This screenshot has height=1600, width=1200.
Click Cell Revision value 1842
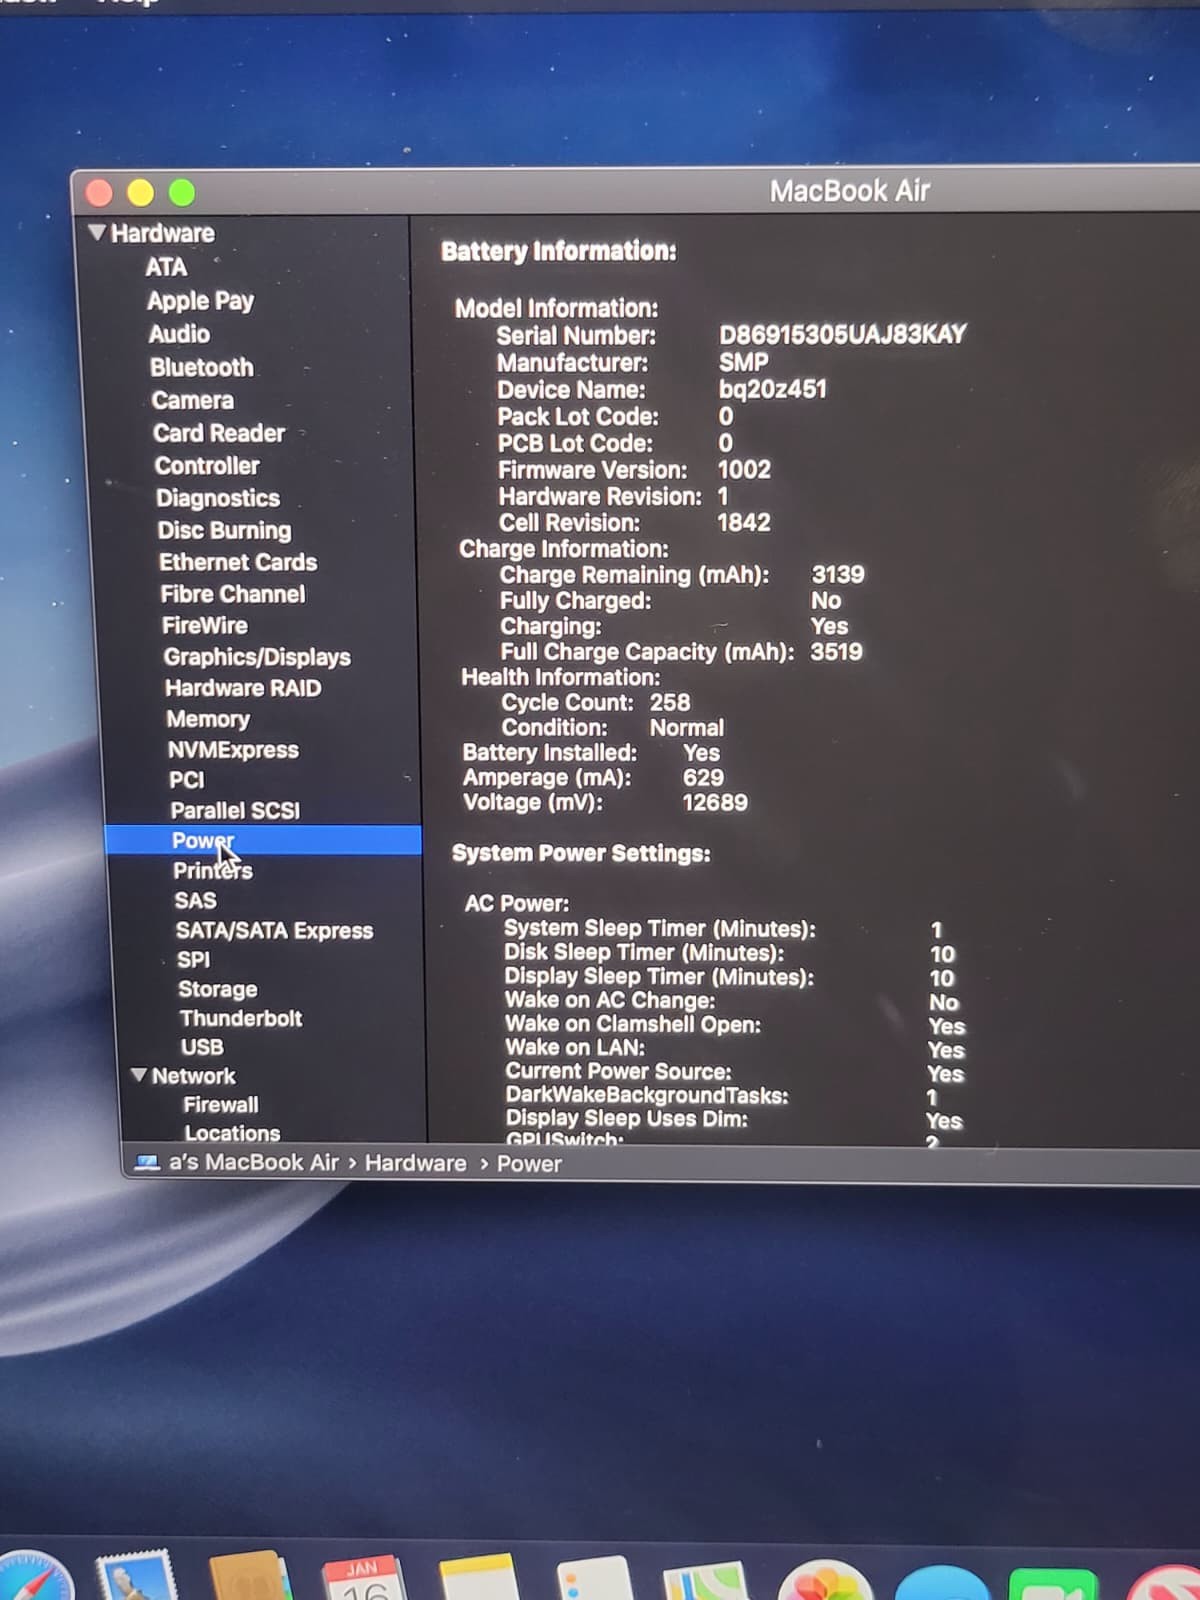(744, 522)
